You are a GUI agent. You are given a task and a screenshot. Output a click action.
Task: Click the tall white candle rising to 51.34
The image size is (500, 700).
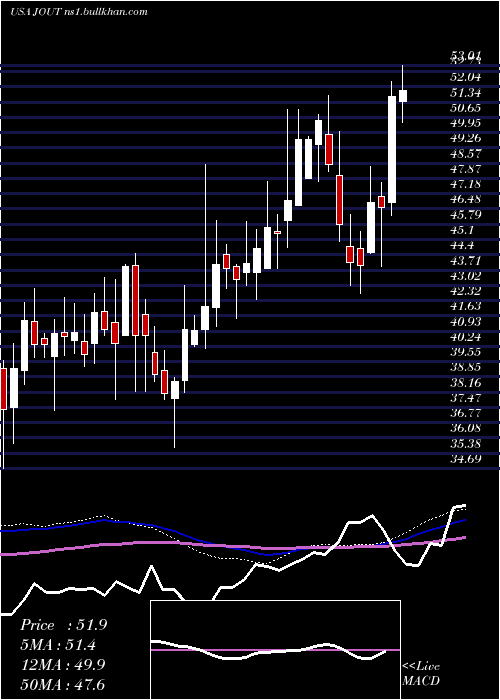point(392,149)
